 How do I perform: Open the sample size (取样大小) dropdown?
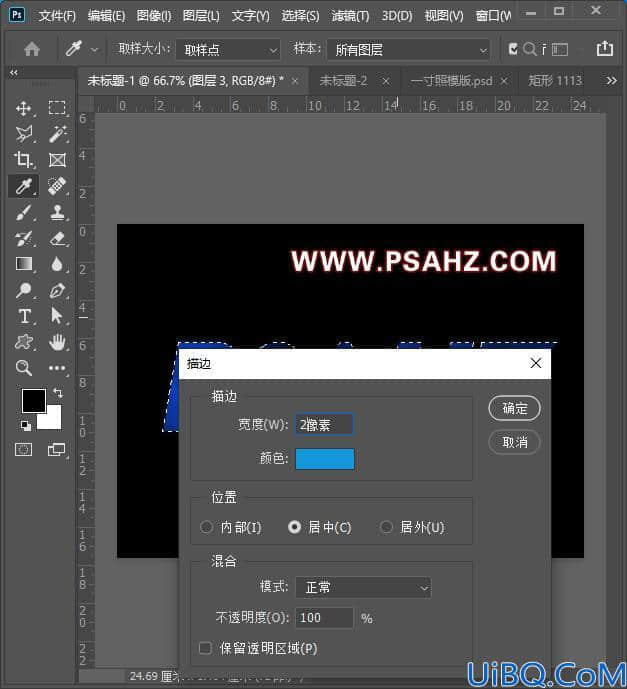(228, 50)
